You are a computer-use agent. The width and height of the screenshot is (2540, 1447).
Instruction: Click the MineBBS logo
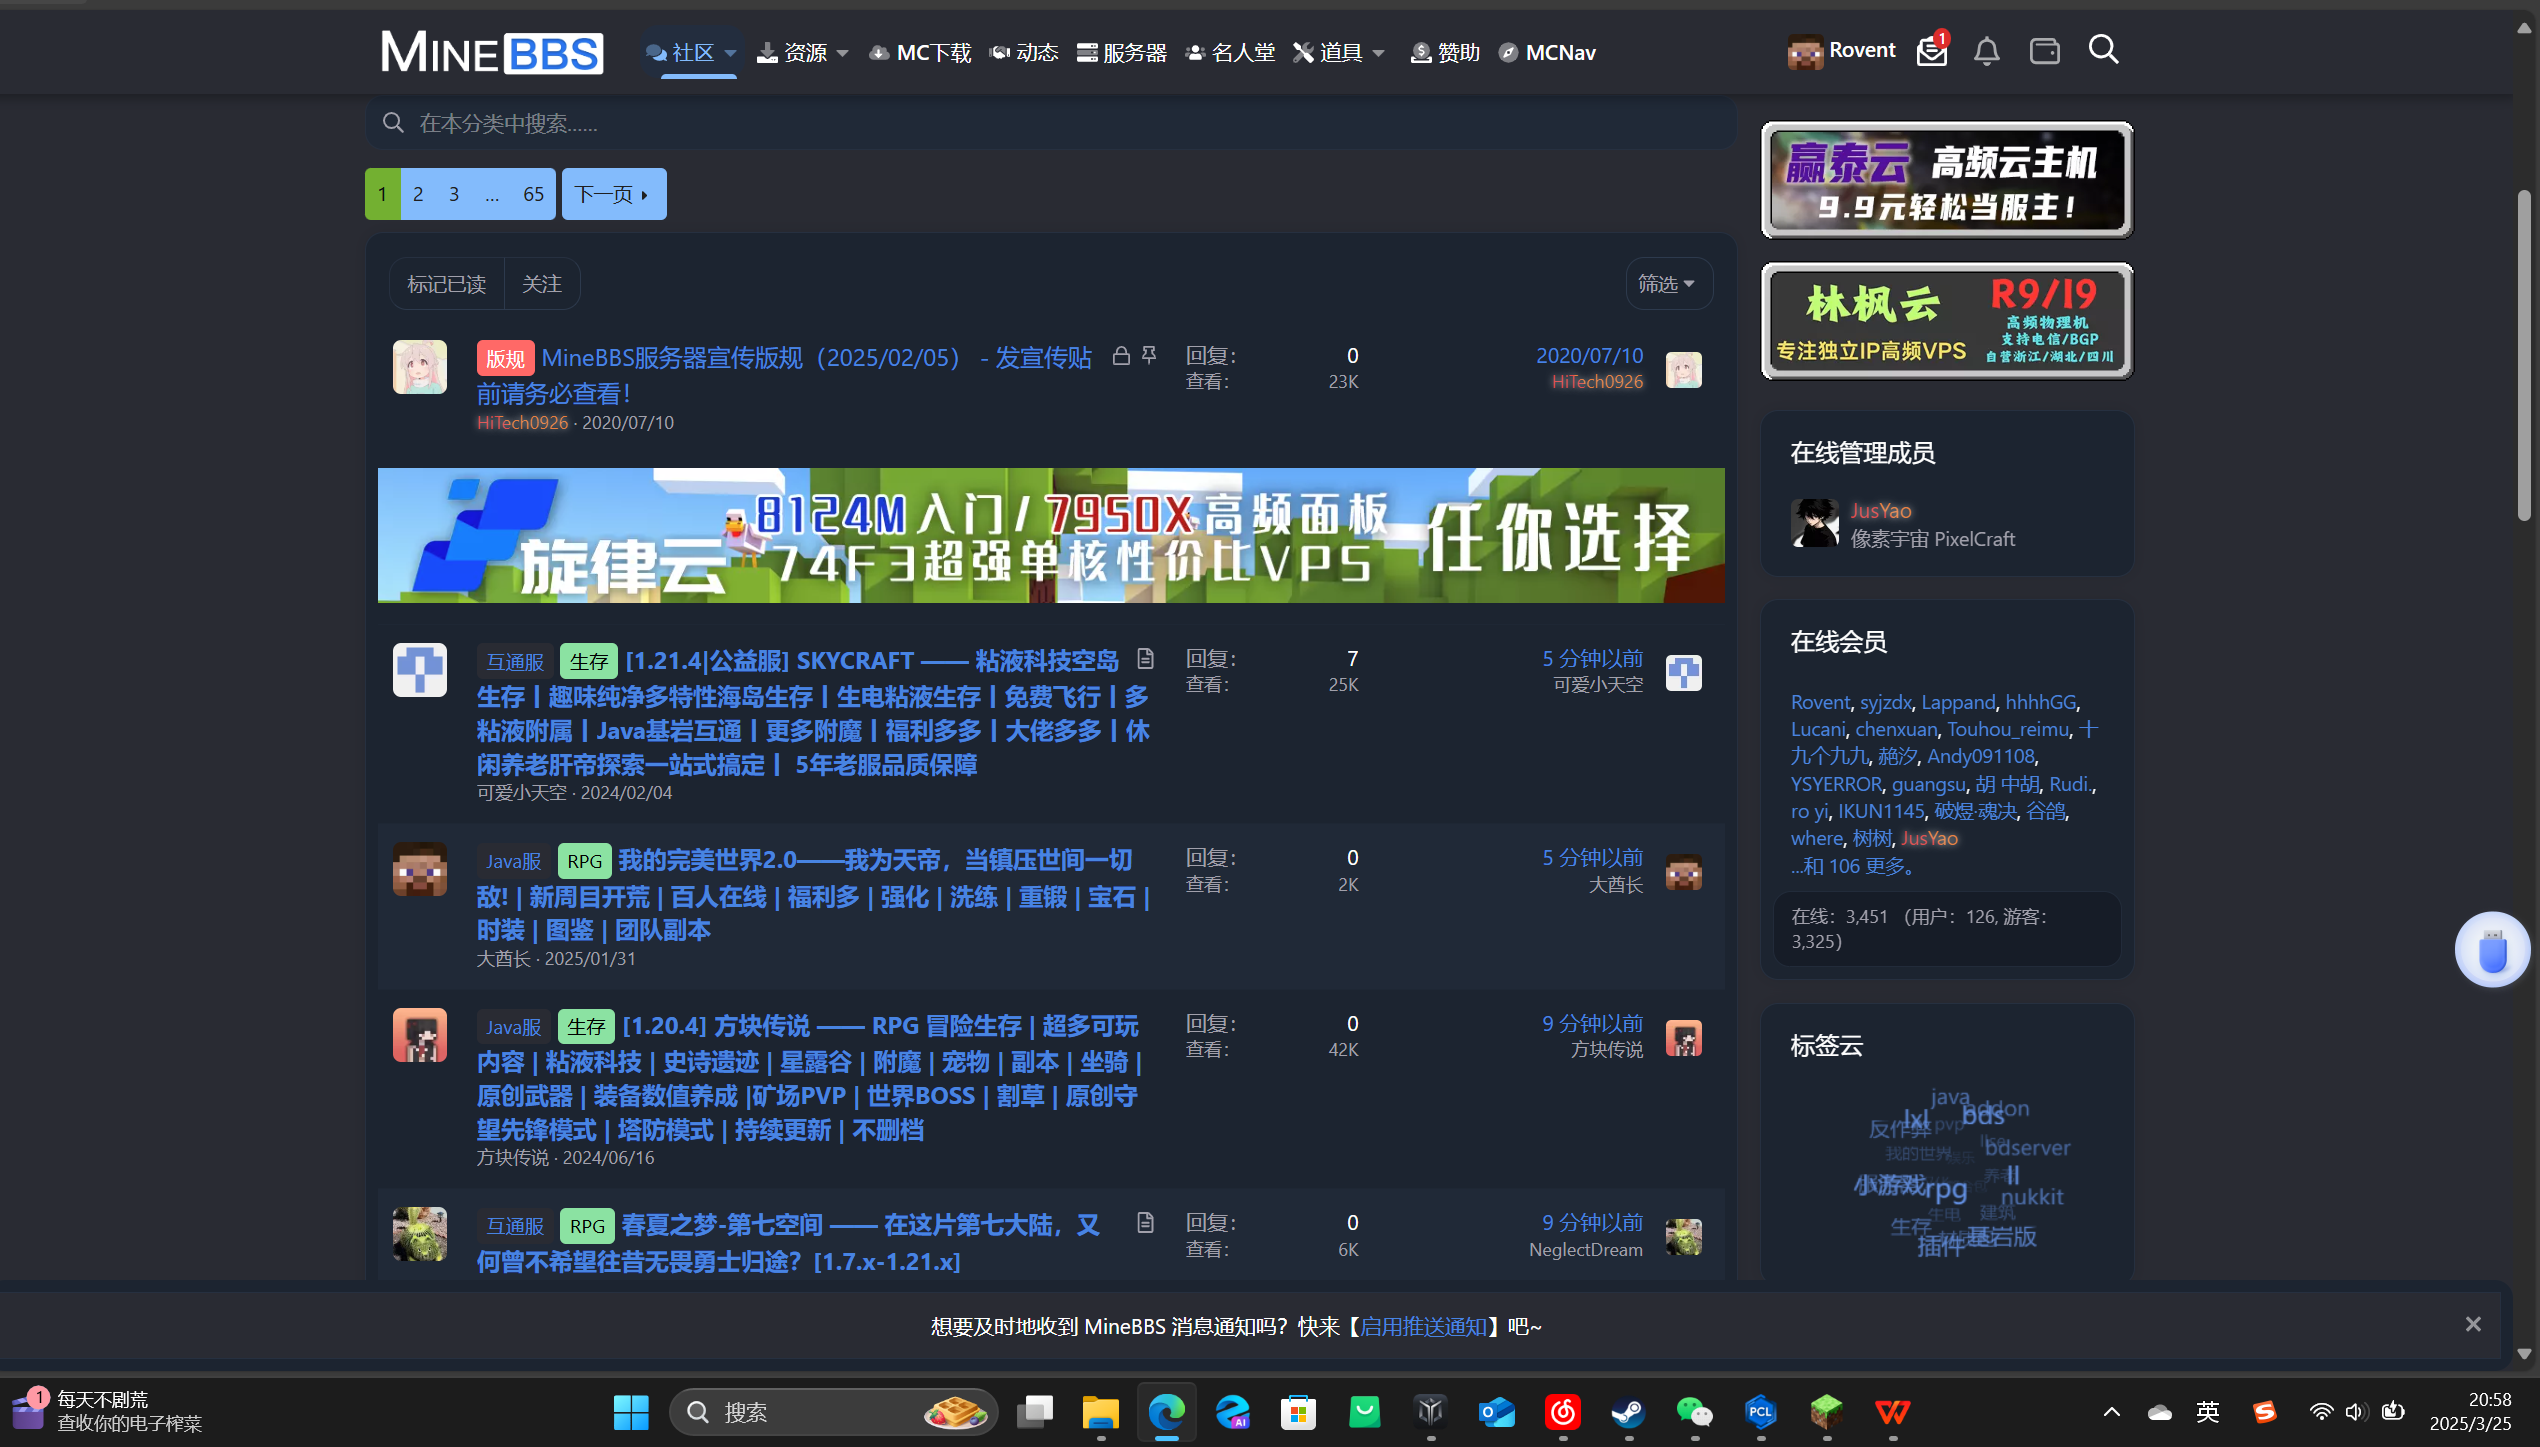point(492,52)
